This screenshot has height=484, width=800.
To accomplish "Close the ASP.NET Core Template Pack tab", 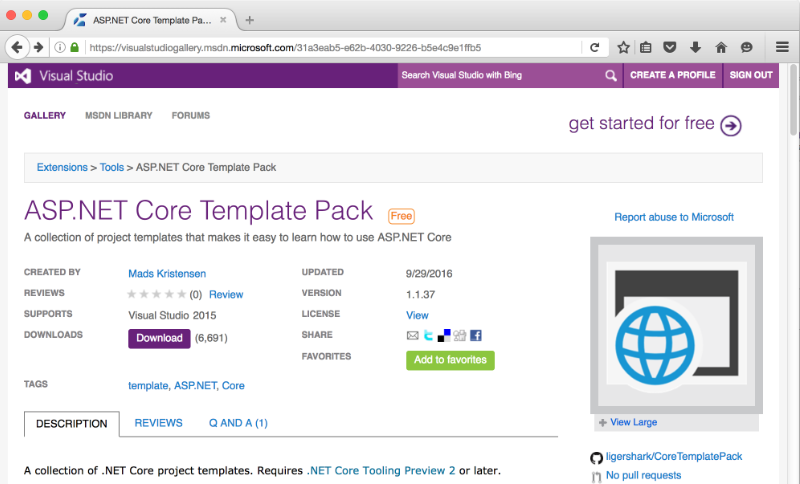I will coord(223,20).
